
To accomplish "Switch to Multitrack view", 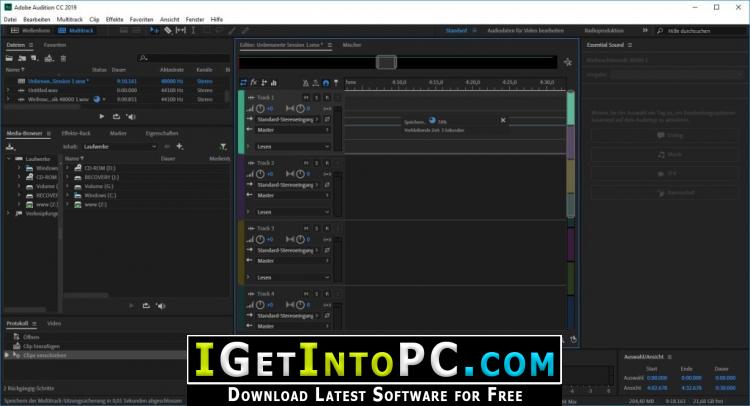I will [x=76, y=31].
